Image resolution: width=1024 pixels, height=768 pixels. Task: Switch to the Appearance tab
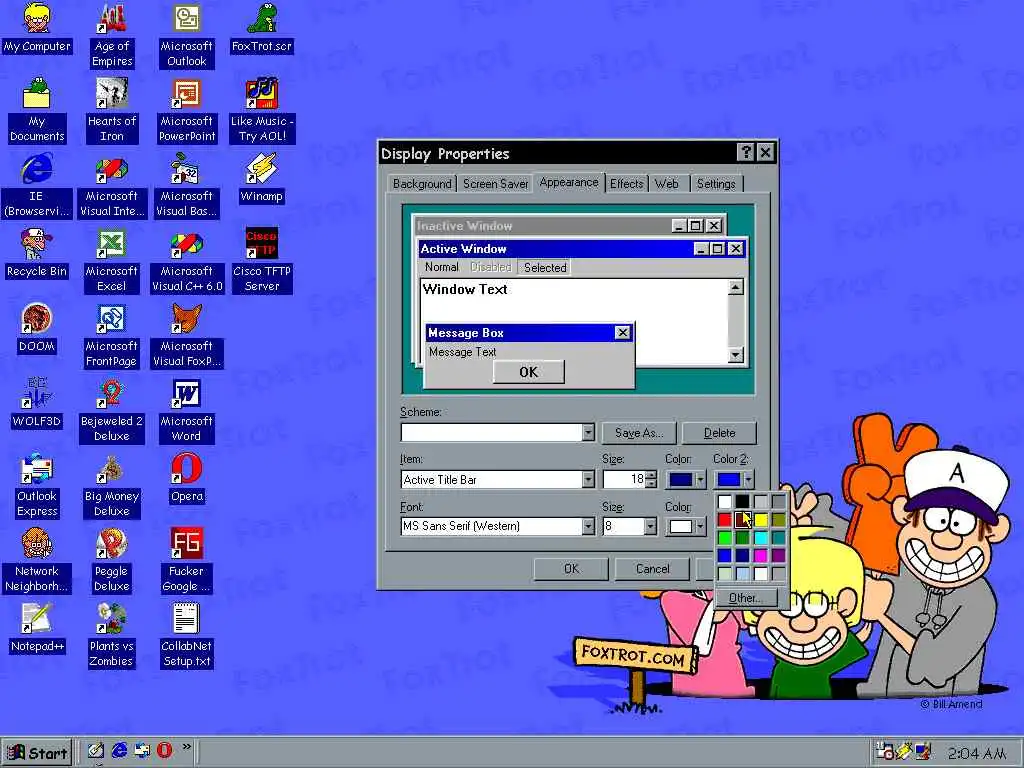tap(569, 182)
